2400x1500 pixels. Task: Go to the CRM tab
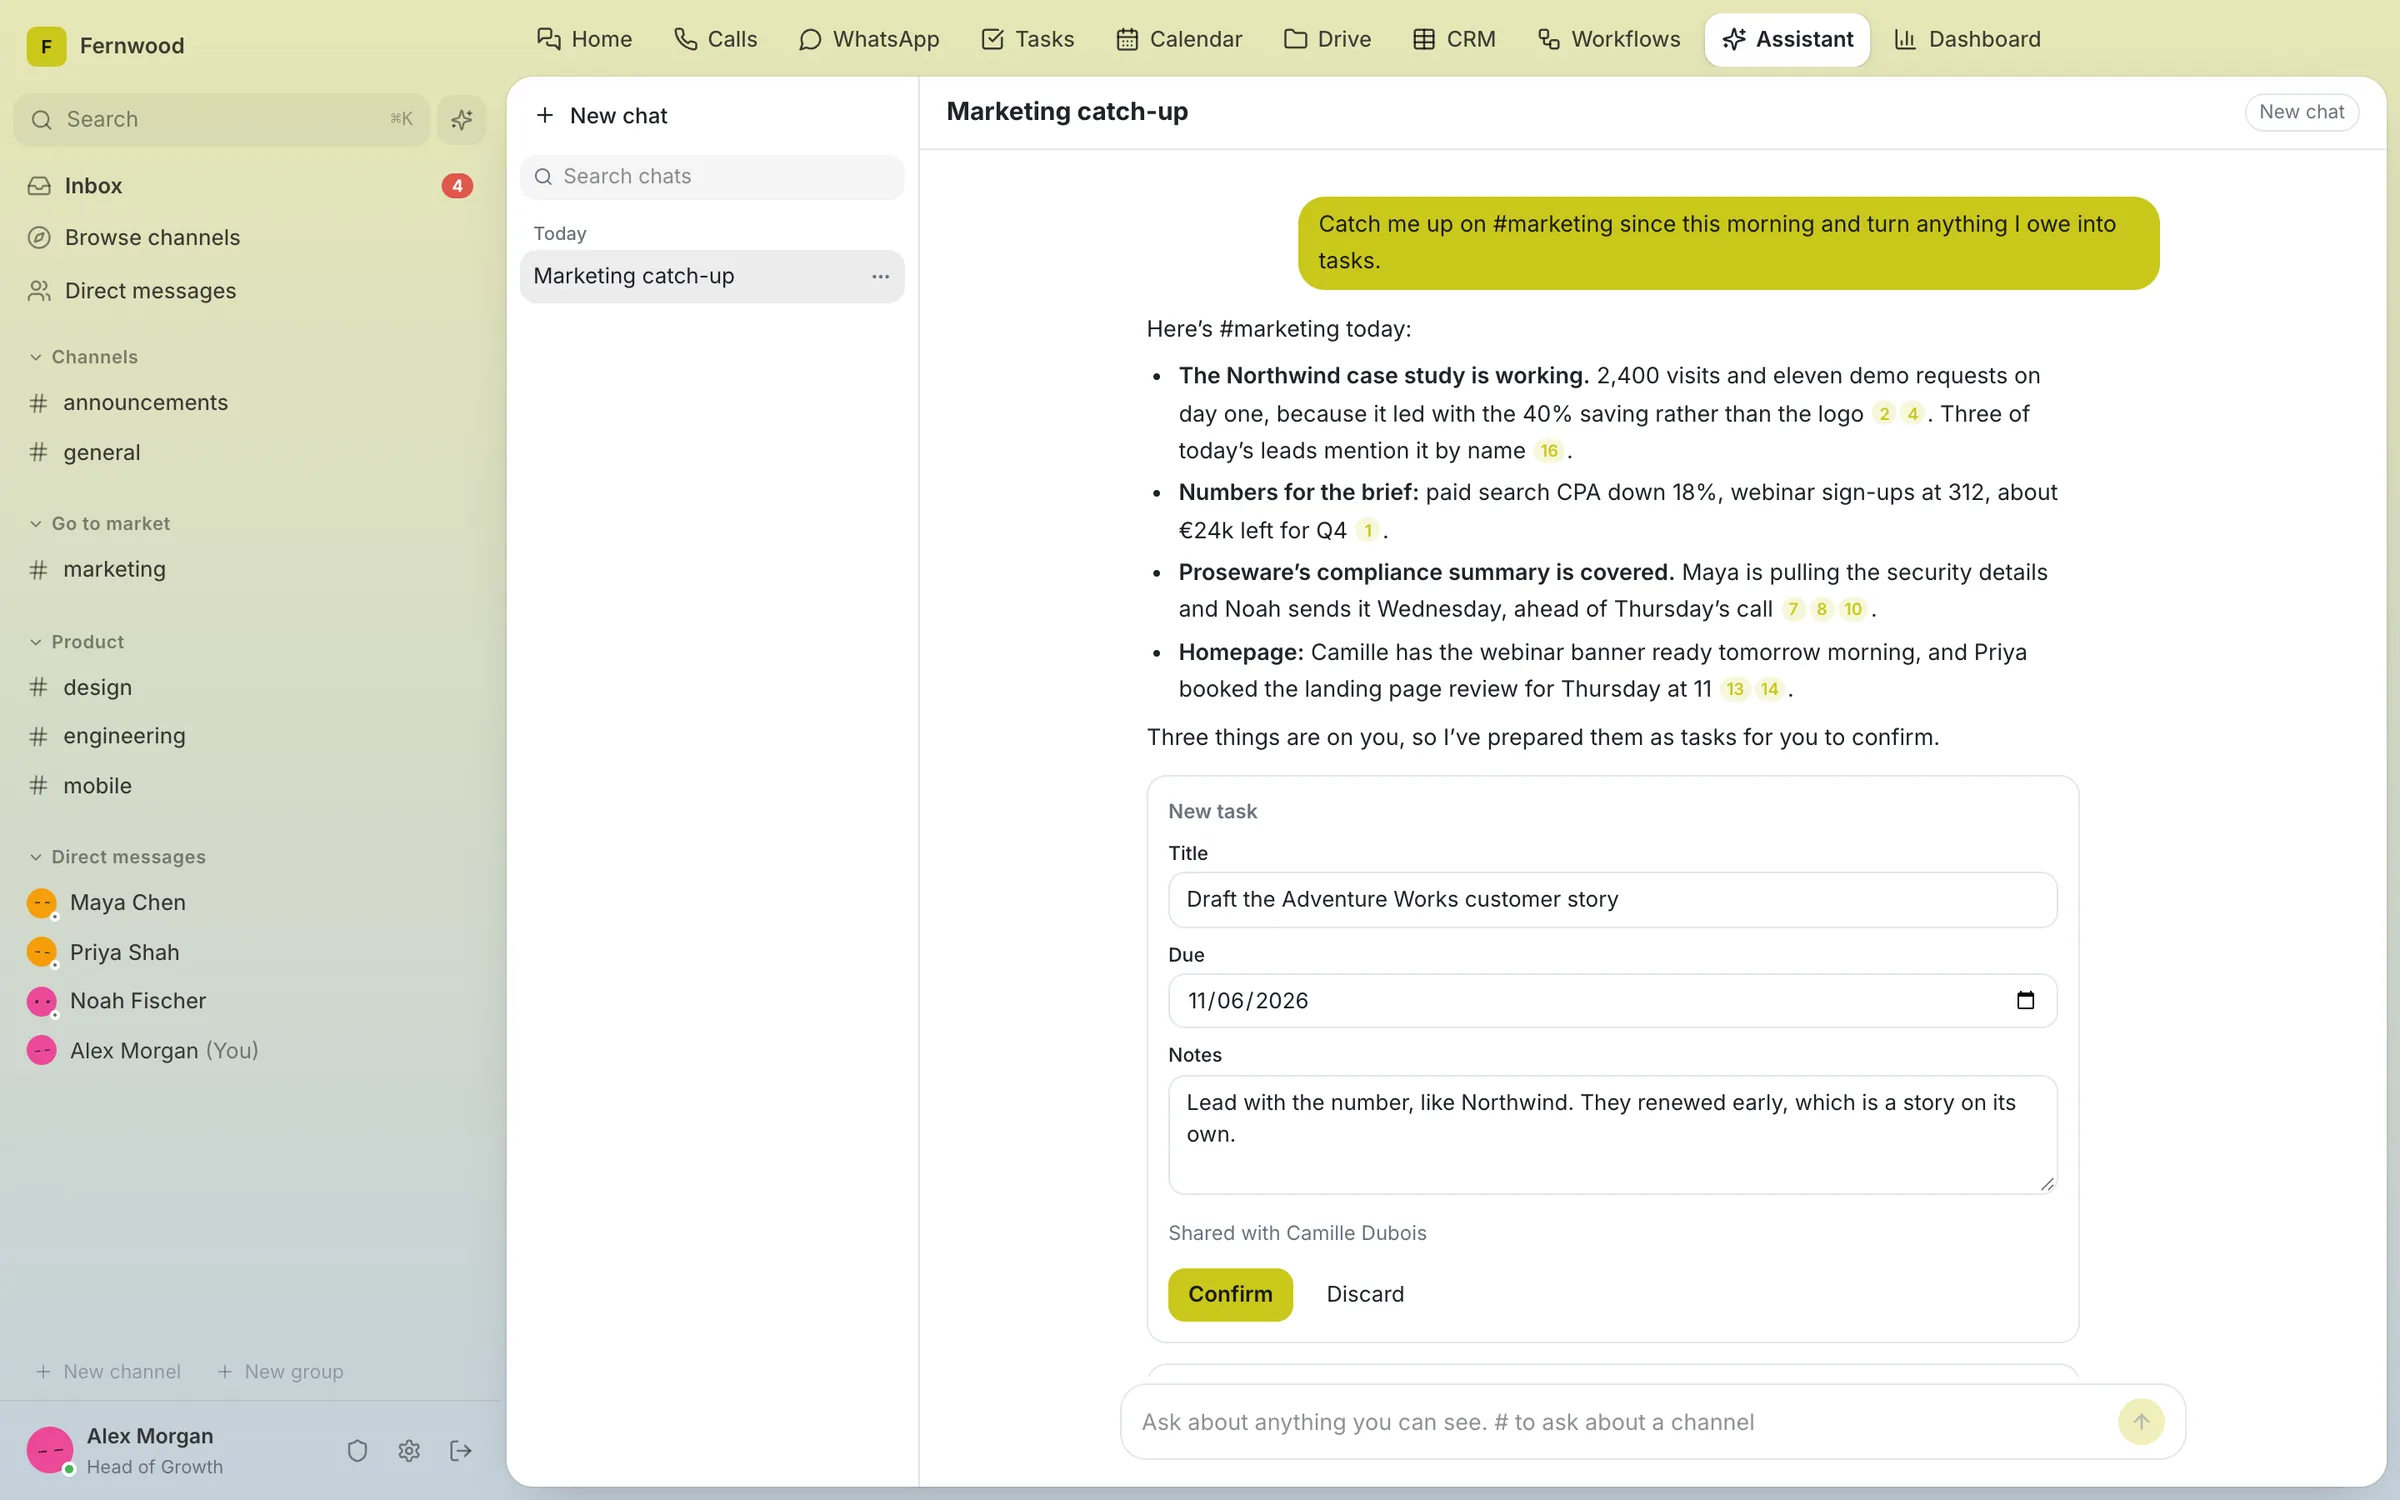pyautogui.click(x=1454, y=39)
